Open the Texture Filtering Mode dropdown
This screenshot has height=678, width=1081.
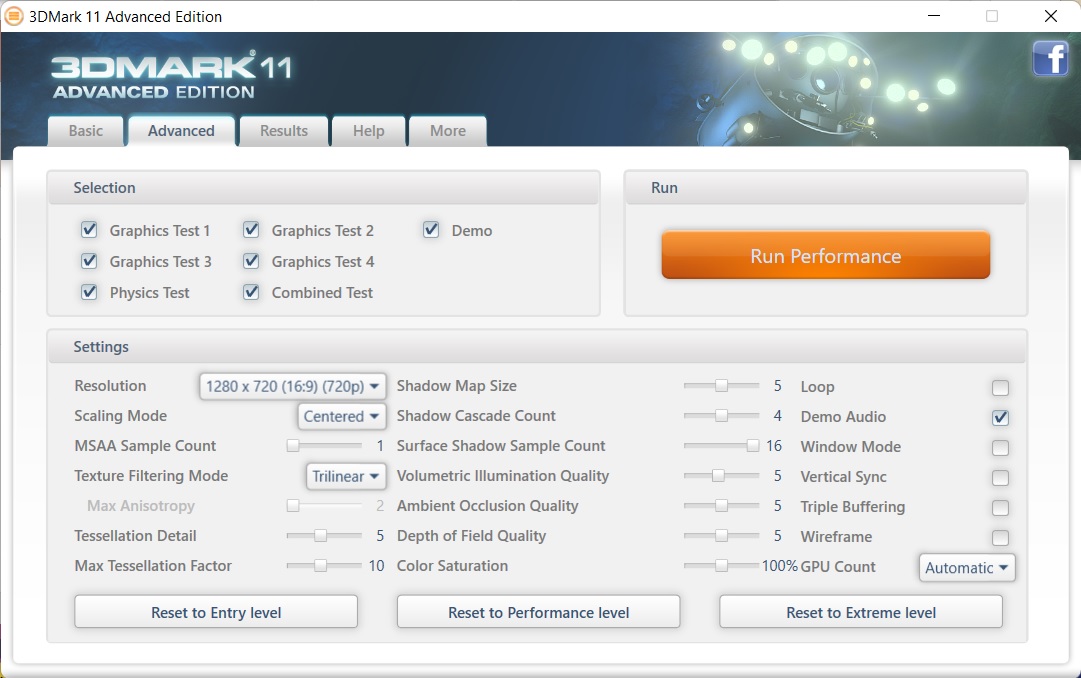pos(346,476)
